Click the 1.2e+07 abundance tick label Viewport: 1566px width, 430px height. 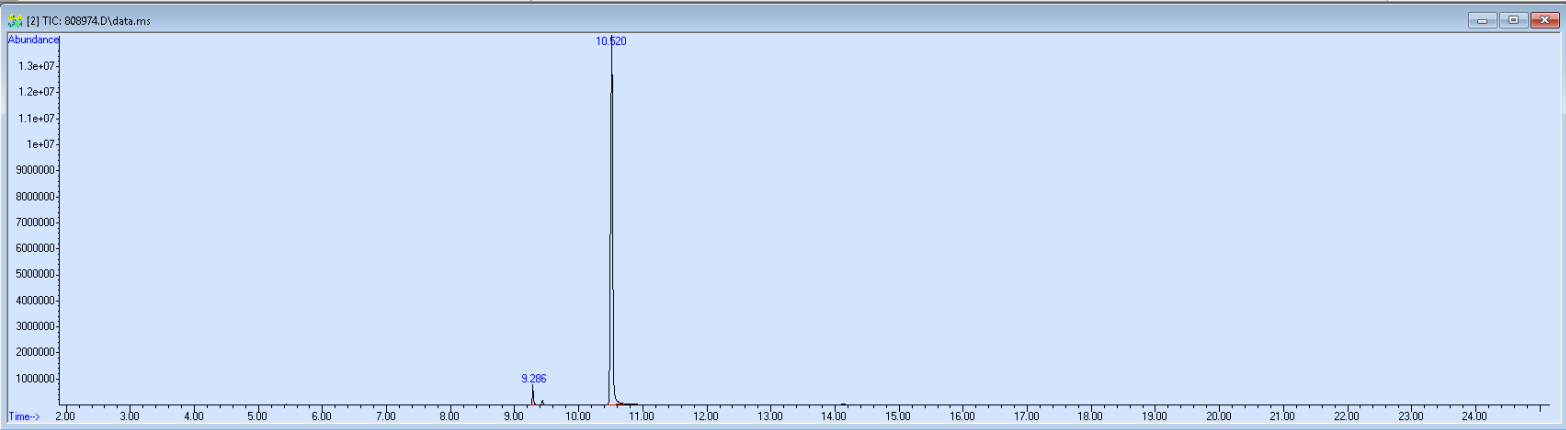pyautogui.click(x=38, y=92)
